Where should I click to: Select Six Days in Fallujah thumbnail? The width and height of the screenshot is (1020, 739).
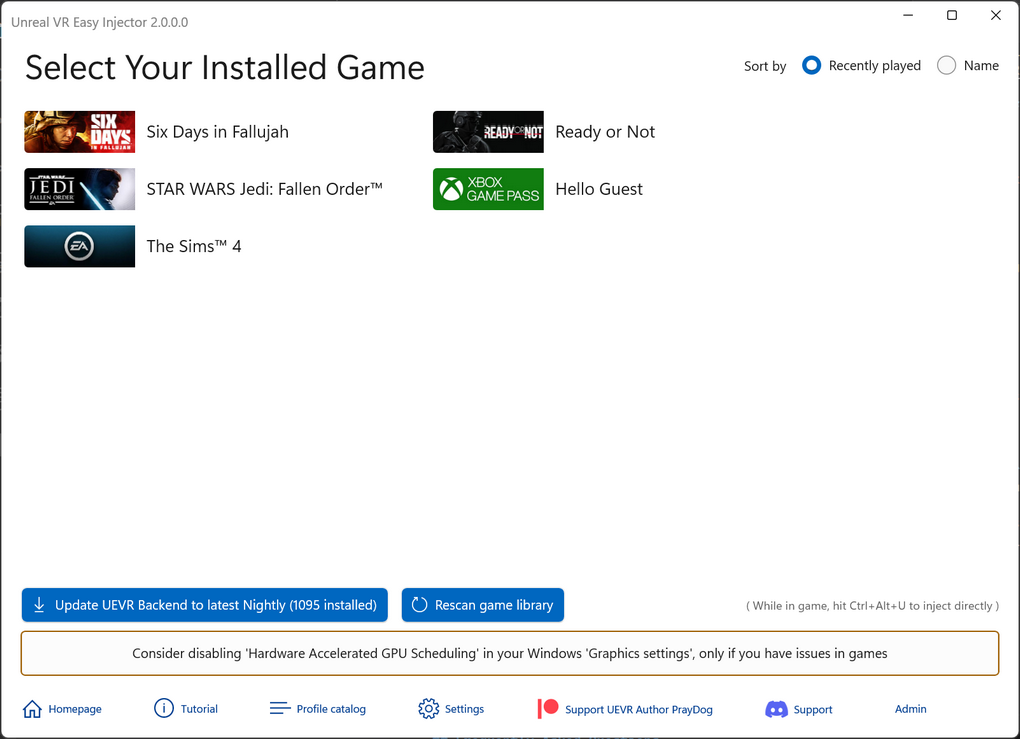click(80, 132)
